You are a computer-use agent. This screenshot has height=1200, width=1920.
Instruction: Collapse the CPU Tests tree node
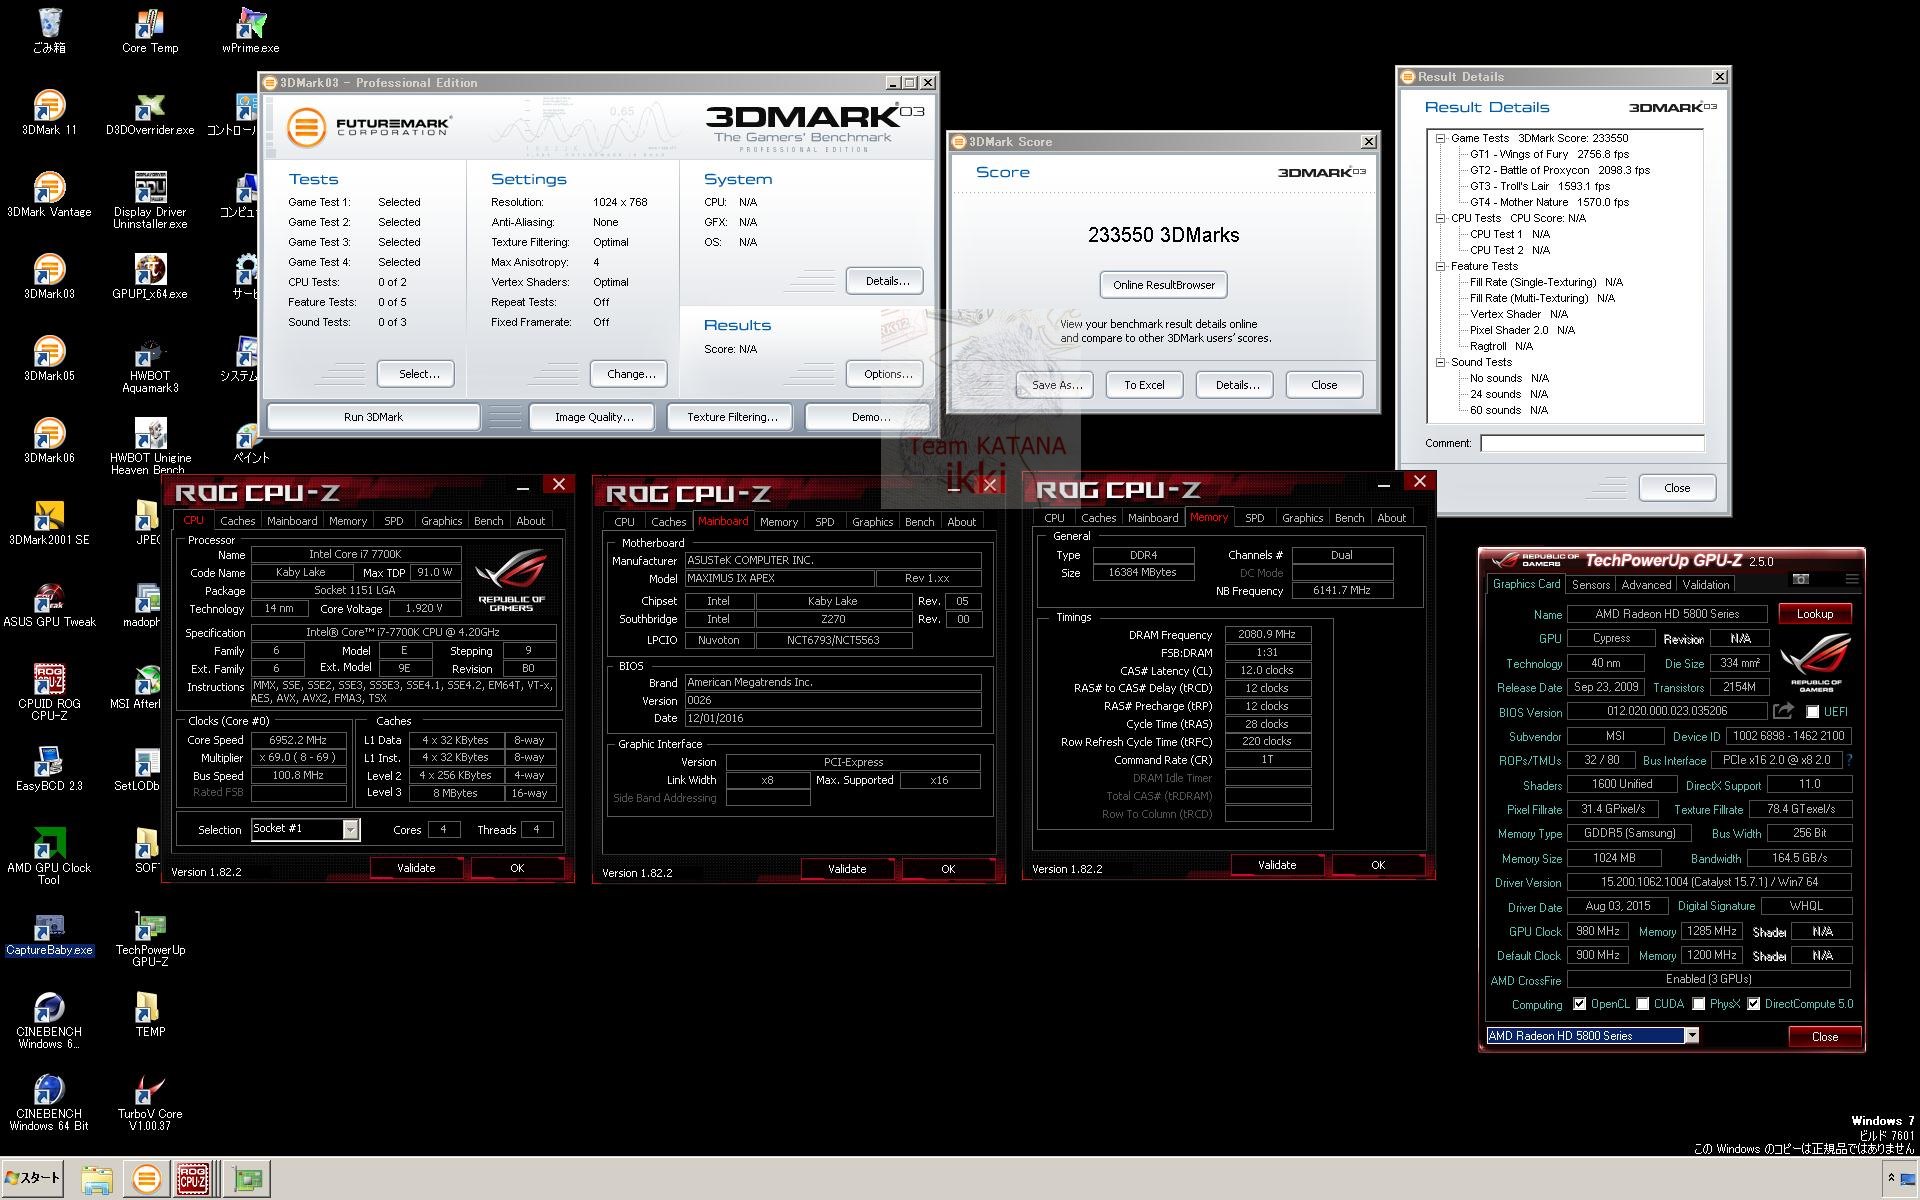1440,218
